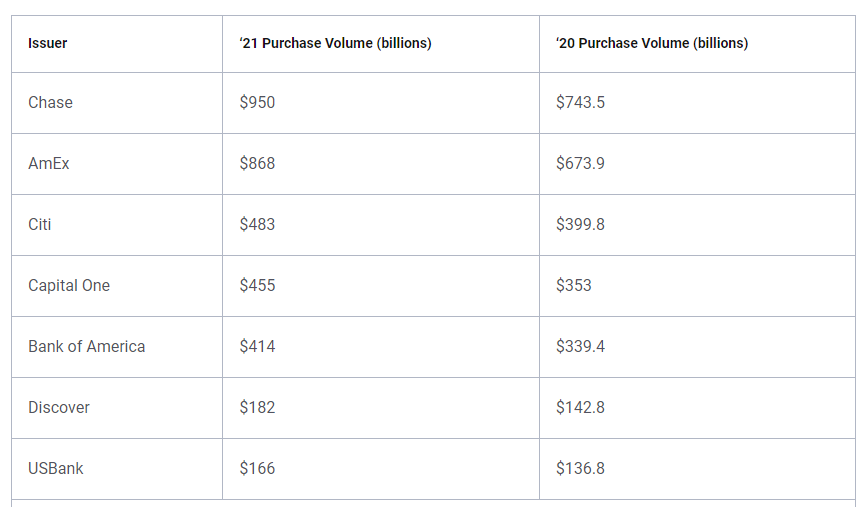
Task: Click the Bank of America cell
Action: (87, 346)
